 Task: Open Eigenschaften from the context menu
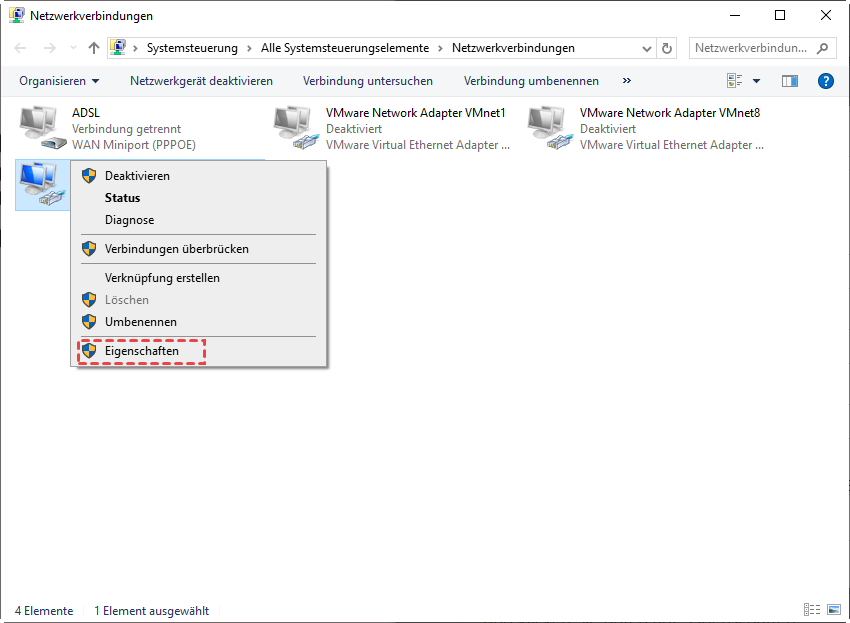coord(198,351)
